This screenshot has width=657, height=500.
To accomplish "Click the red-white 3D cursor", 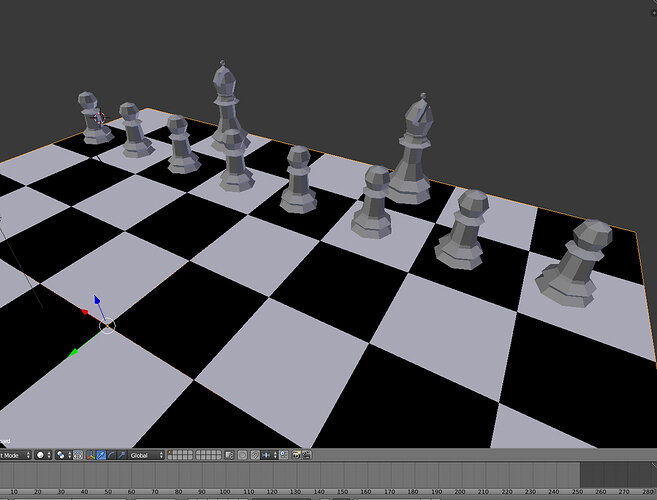I will click(99, 118).
